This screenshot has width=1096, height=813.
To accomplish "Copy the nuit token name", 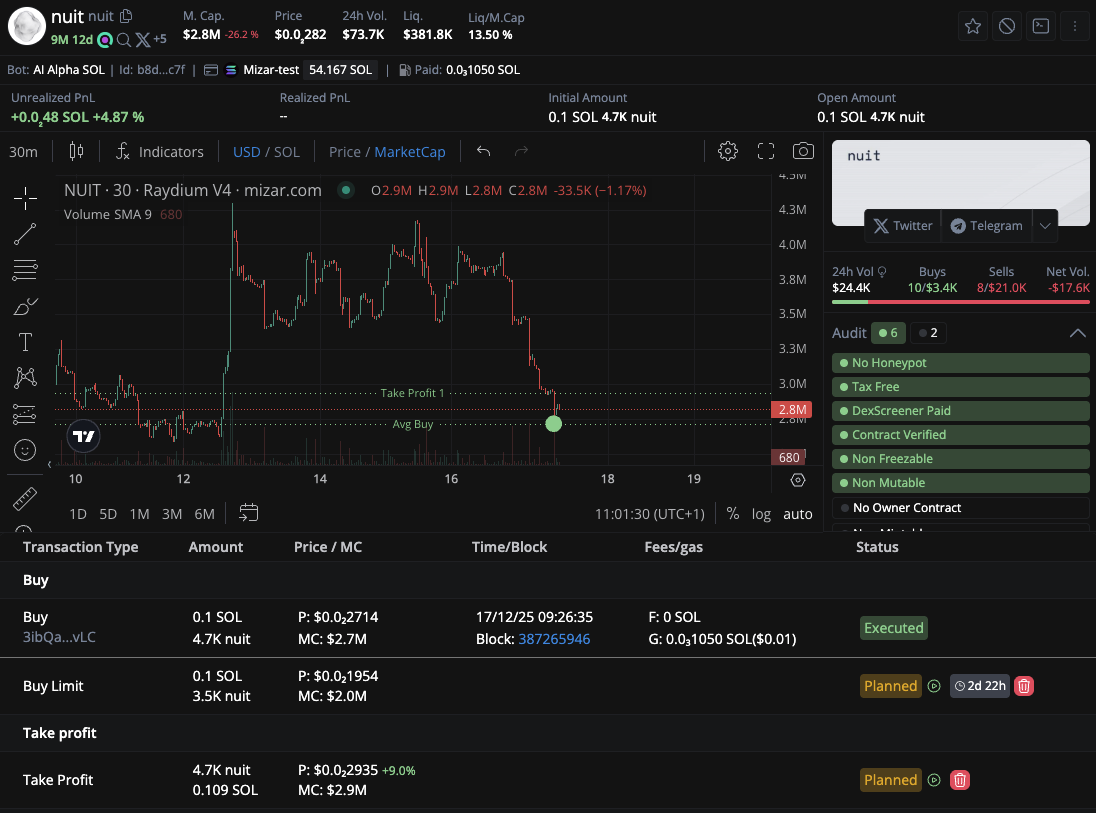I will [x=126, y=16].
